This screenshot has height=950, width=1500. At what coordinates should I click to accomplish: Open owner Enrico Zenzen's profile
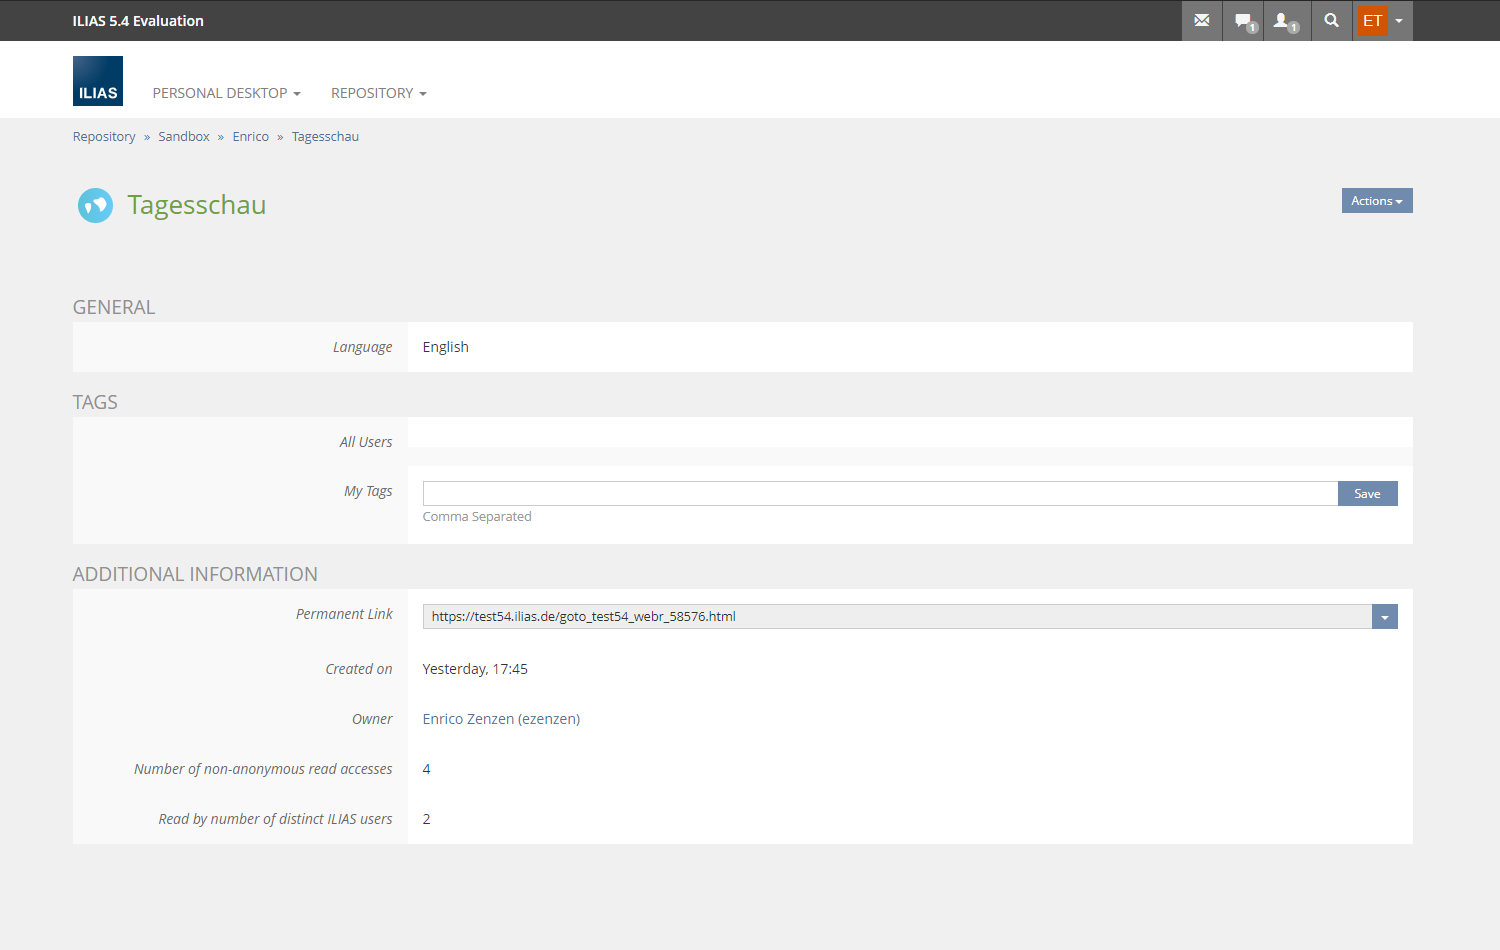(x=501, y=719)
